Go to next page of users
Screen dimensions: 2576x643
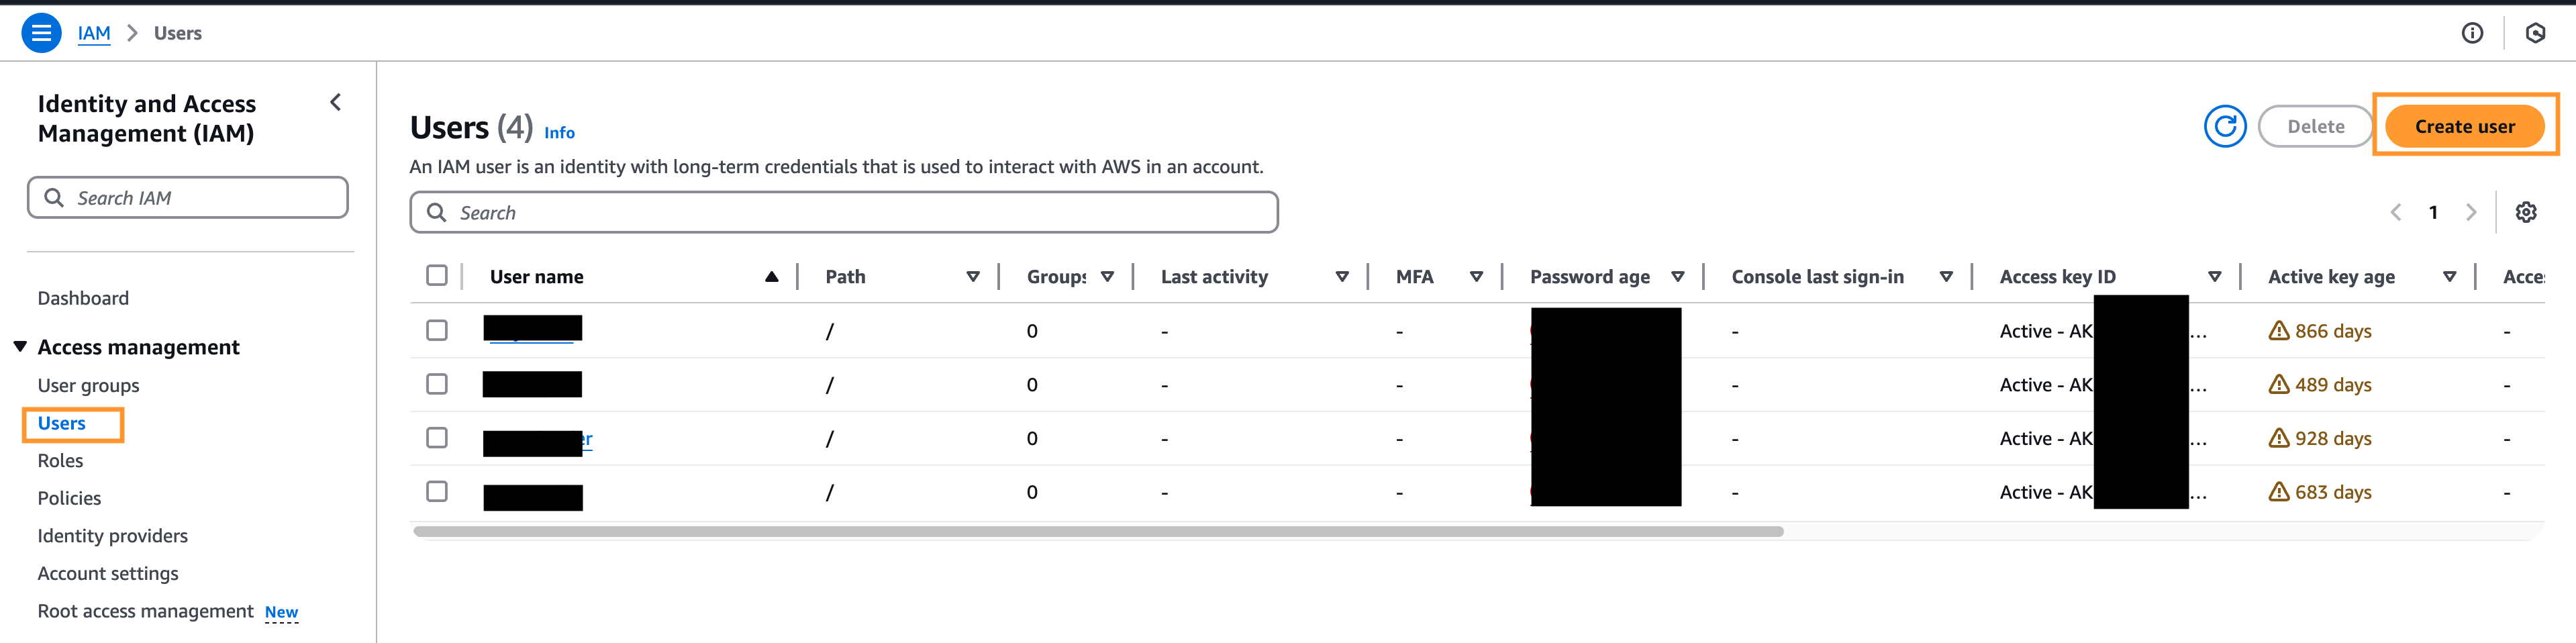point(2471,213)
